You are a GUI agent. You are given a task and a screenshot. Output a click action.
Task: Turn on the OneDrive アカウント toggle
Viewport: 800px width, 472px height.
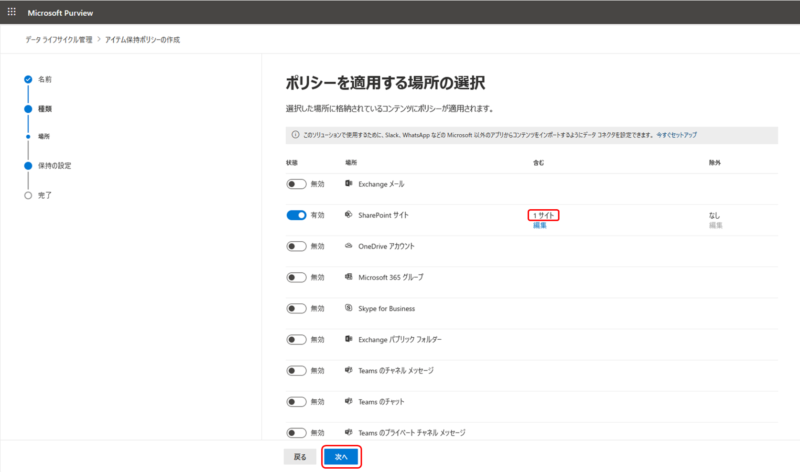point(296,246)
